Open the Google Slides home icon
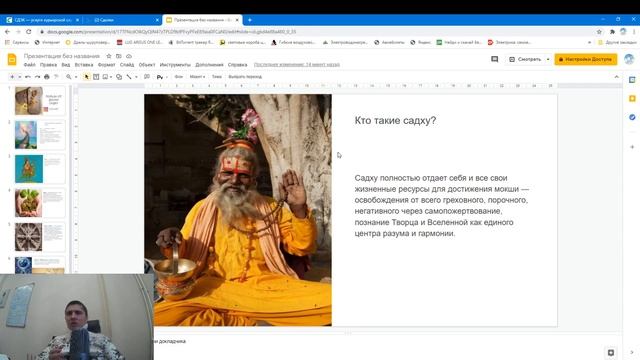Image resolution: width=640 pixels, height=360 pixels. coord(12,60)
